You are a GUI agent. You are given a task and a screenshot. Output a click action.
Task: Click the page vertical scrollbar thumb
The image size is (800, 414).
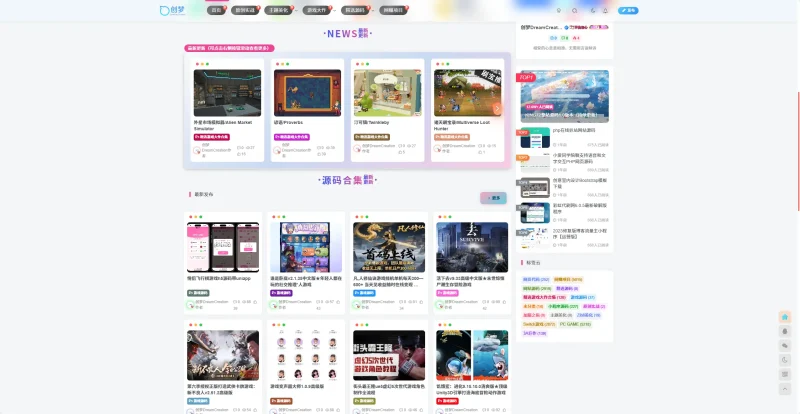(x=798, y=152)
